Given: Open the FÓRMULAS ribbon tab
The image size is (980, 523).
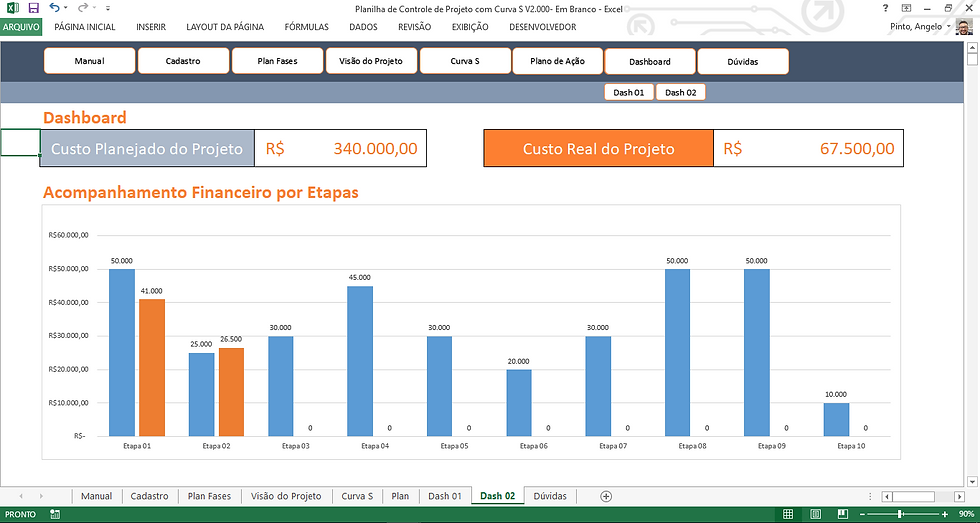Looking at the screenshot, I should 306,27.
